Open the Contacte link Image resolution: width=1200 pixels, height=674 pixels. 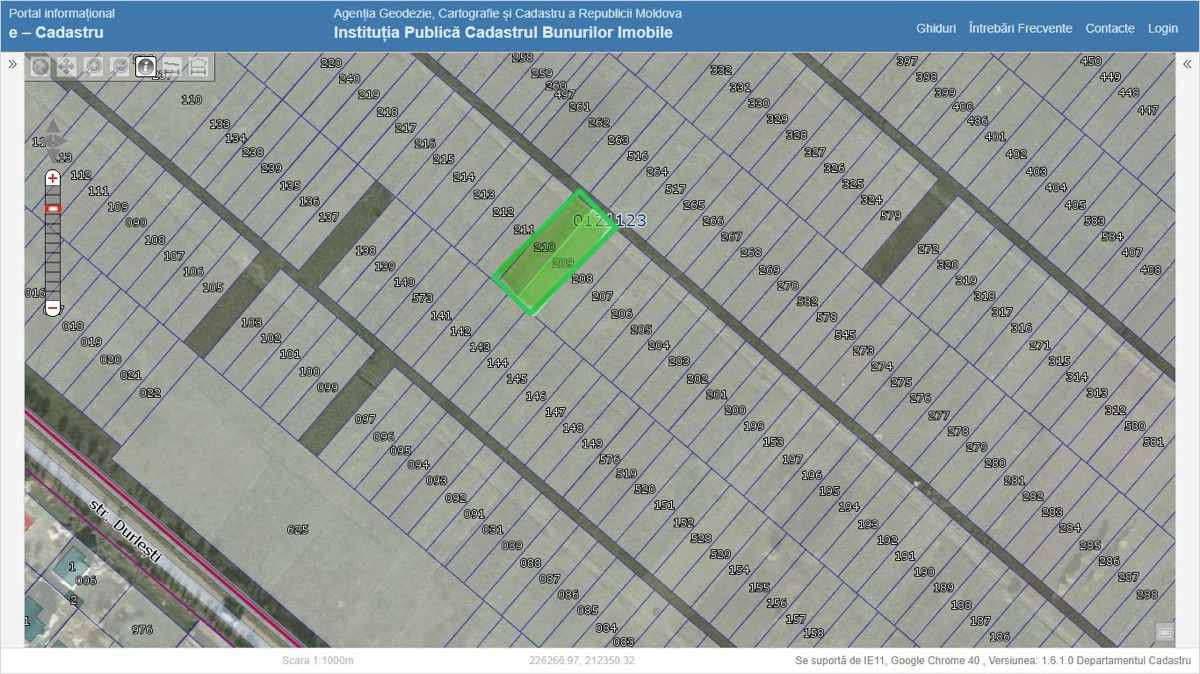point(1110,28)
